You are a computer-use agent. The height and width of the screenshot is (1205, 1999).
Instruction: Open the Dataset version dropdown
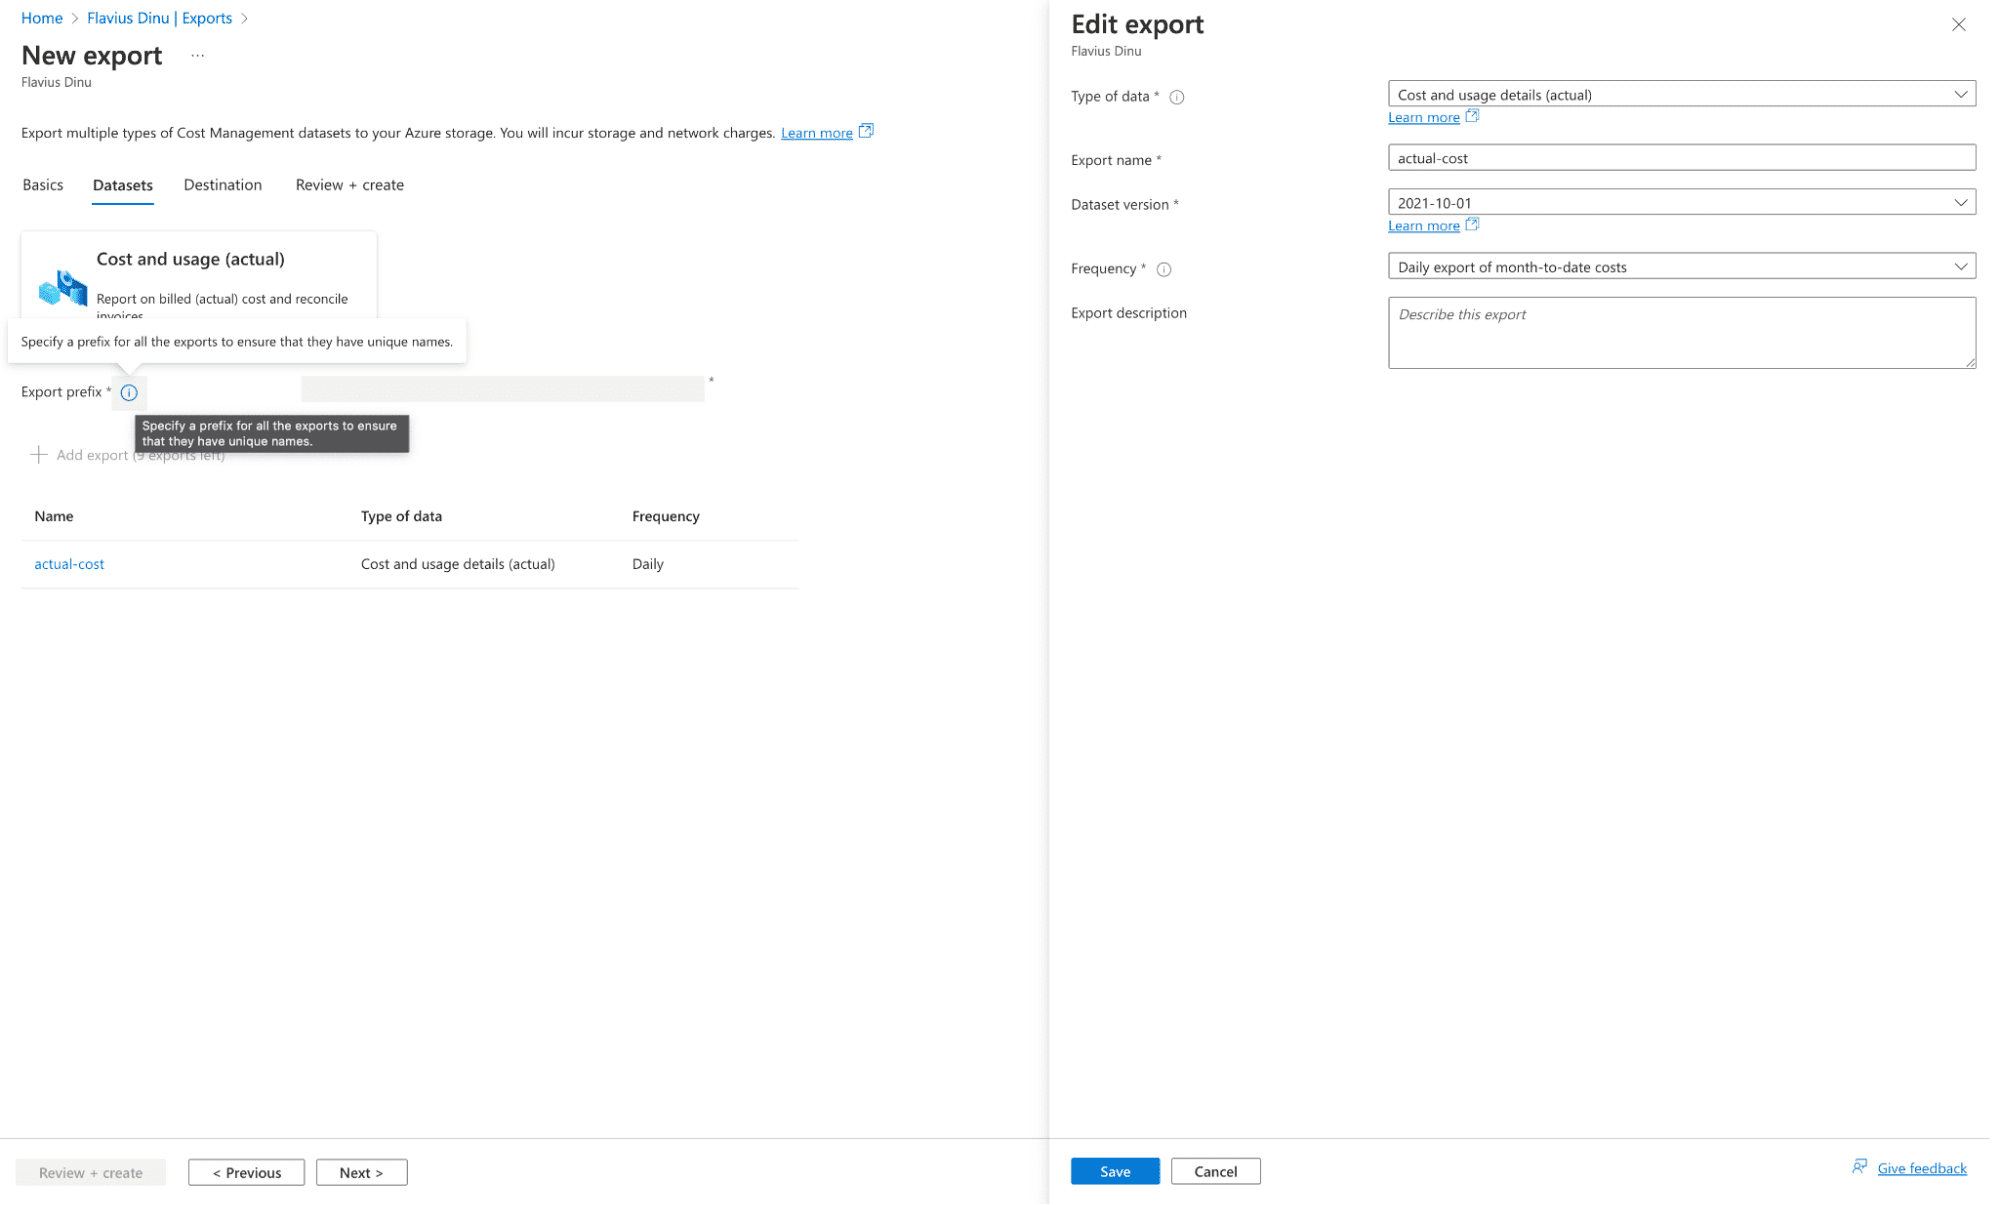point(1681,202)
